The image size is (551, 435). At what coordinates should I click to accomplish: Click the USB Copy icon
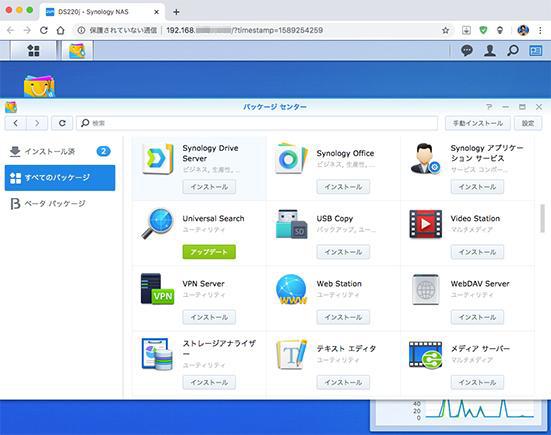tap(291, 224)
